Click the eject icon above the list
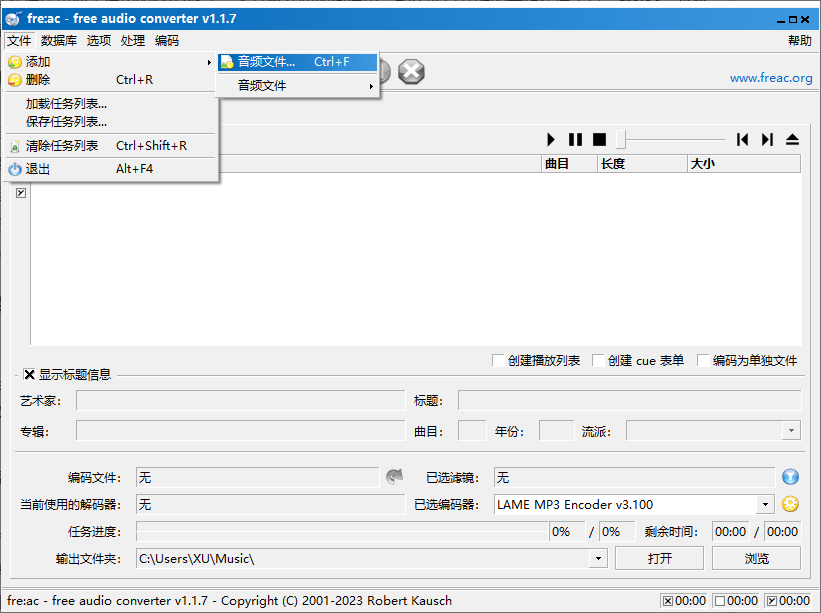 (792, 140)
